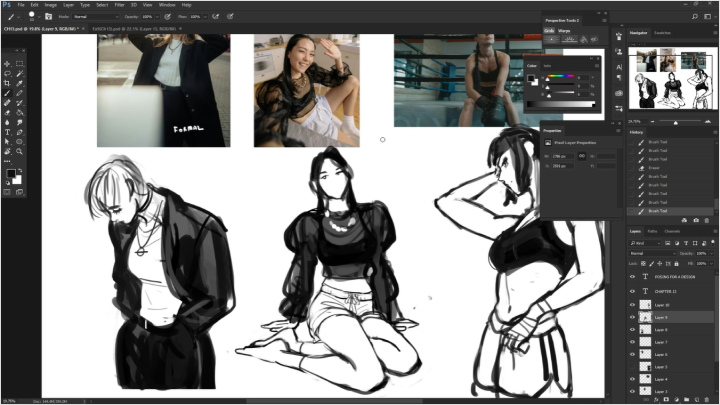Click the width field in Properties panel

pyautogui.click(x=562, y=156)
